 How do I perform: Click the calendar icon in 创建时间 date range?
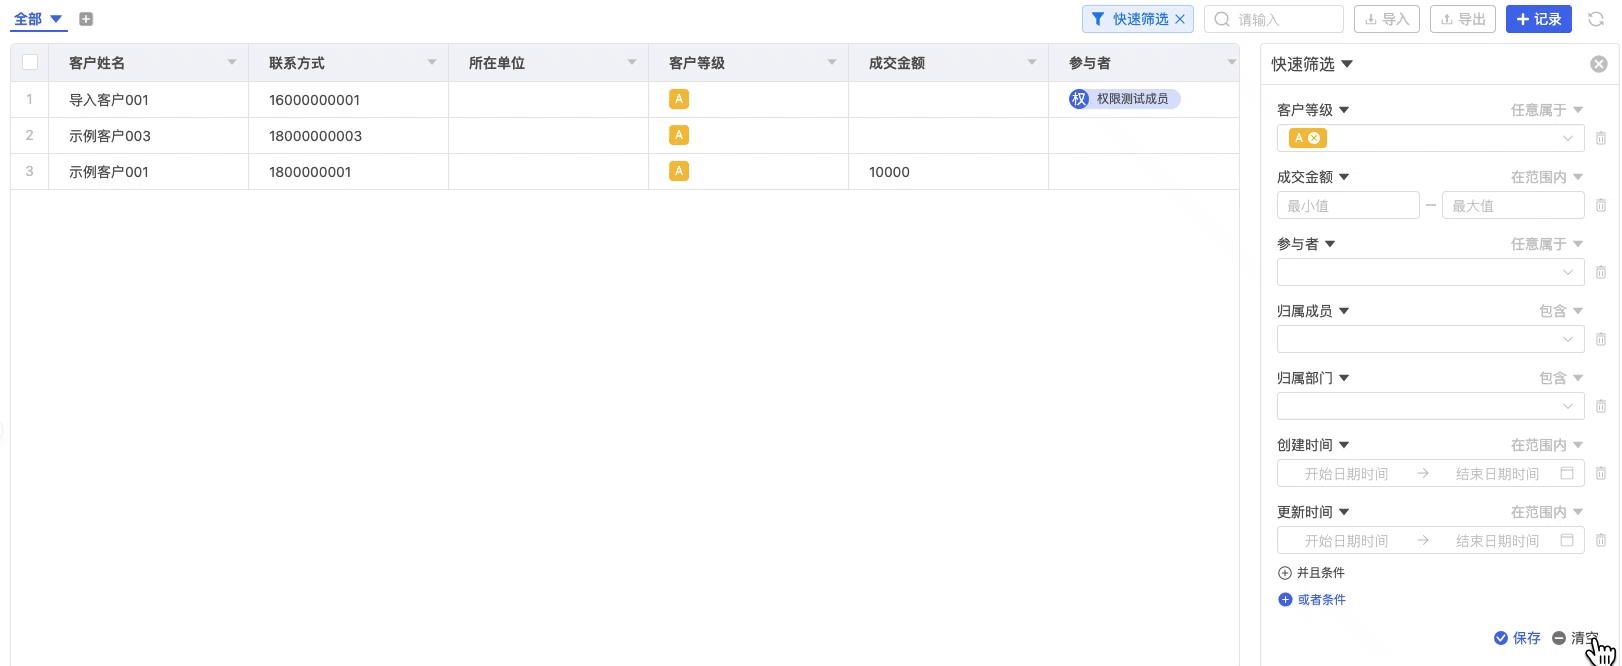coord(1567,473)
